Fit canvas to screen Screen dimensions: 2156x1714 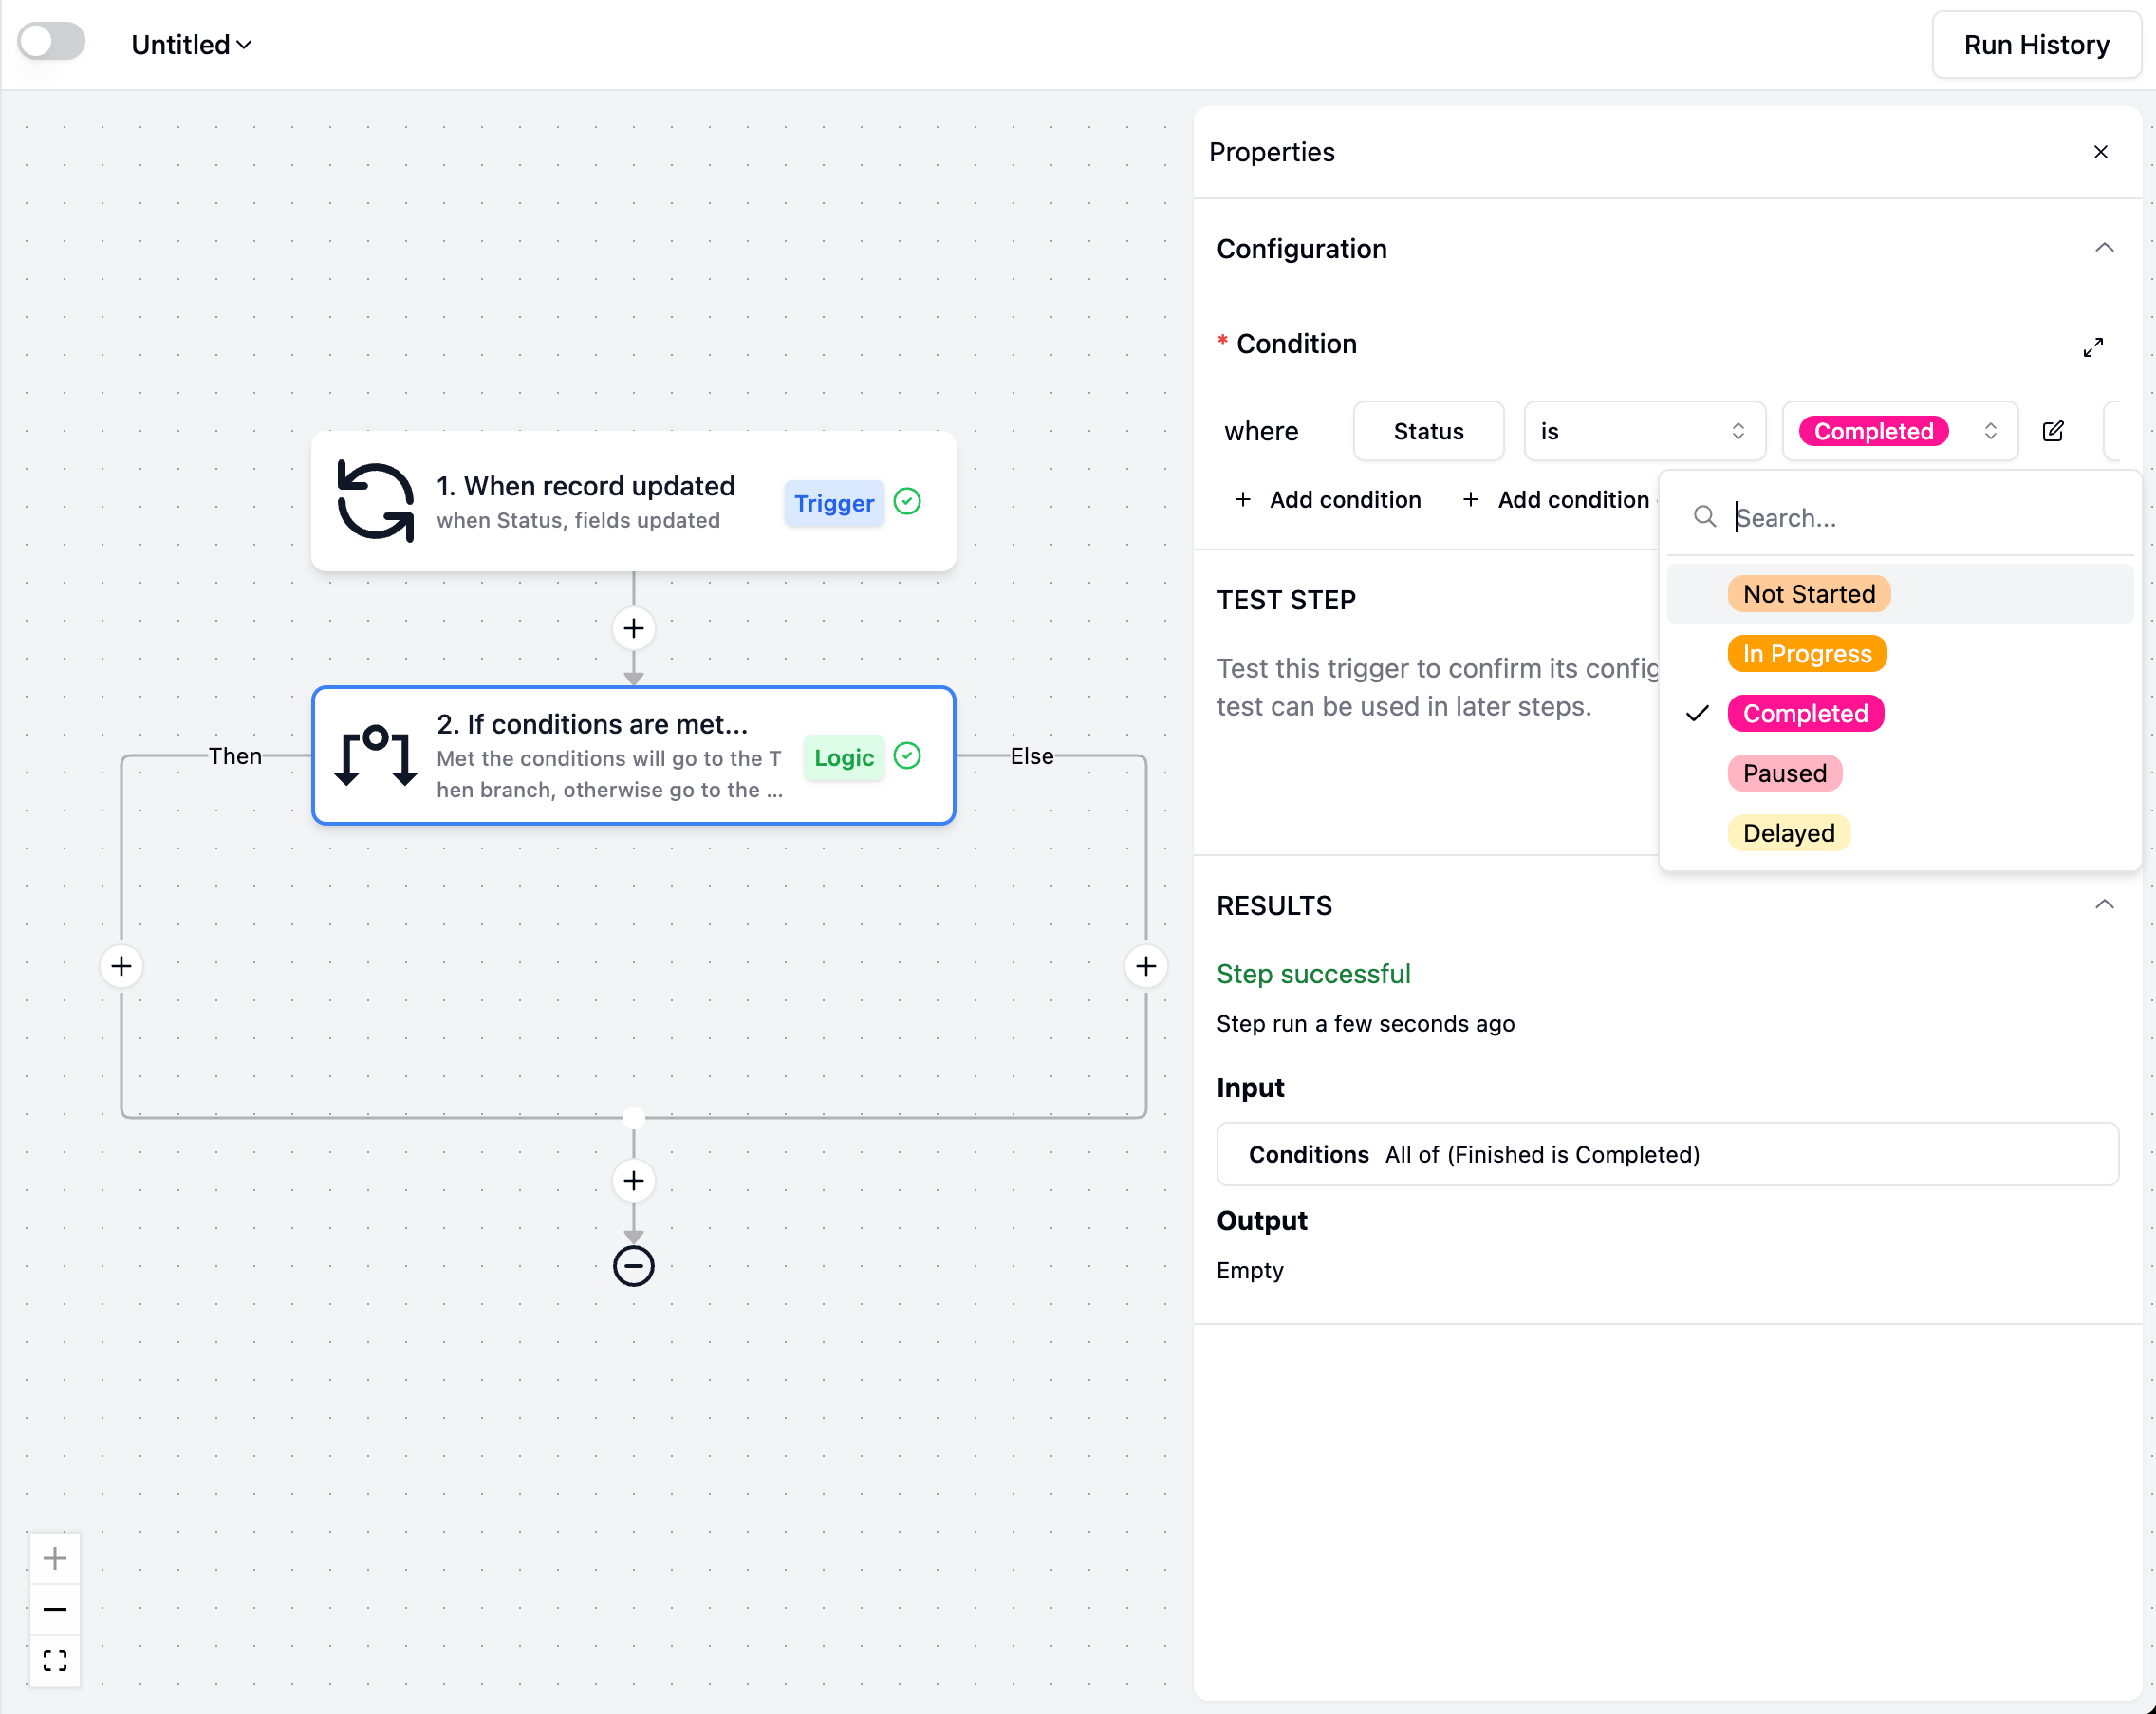coord(55,1661)
